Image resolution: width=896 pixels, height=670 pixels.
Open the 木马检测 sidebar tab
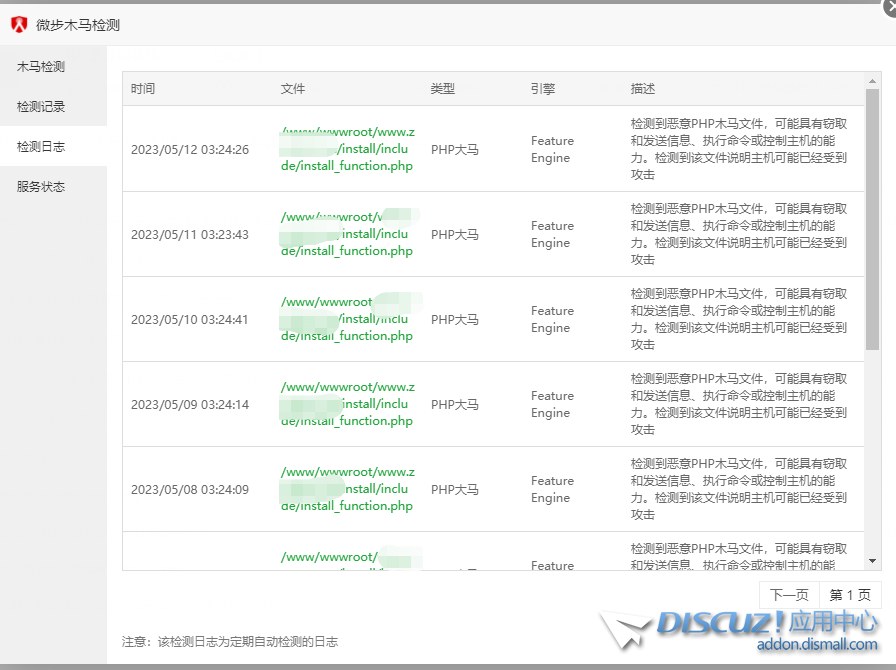[x=41, y=67]
